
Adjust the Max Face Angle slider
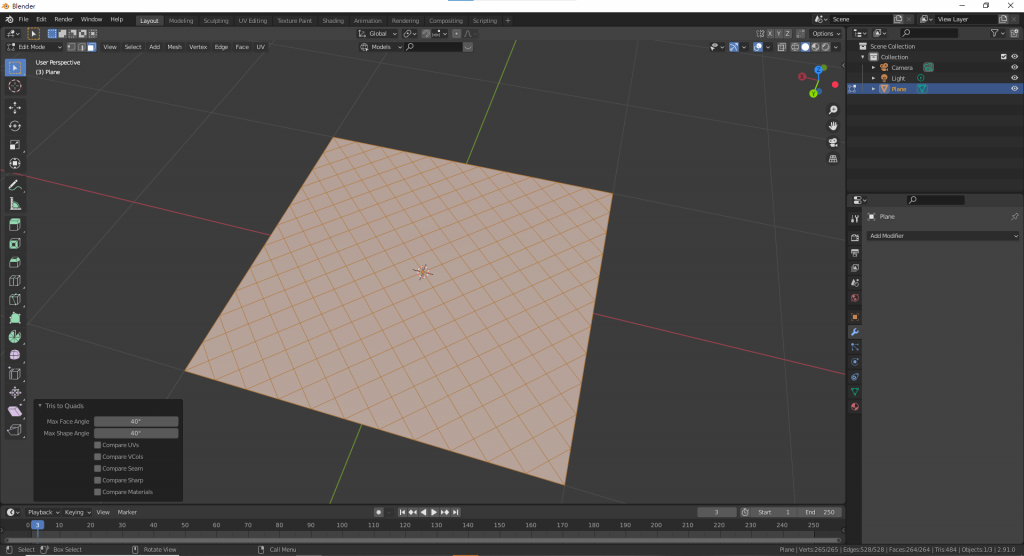tap(136, 421)
